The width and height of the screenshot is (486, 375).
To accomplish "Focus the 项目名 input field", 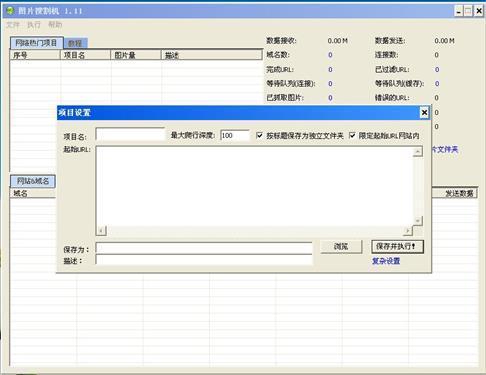I will point(130,135).
